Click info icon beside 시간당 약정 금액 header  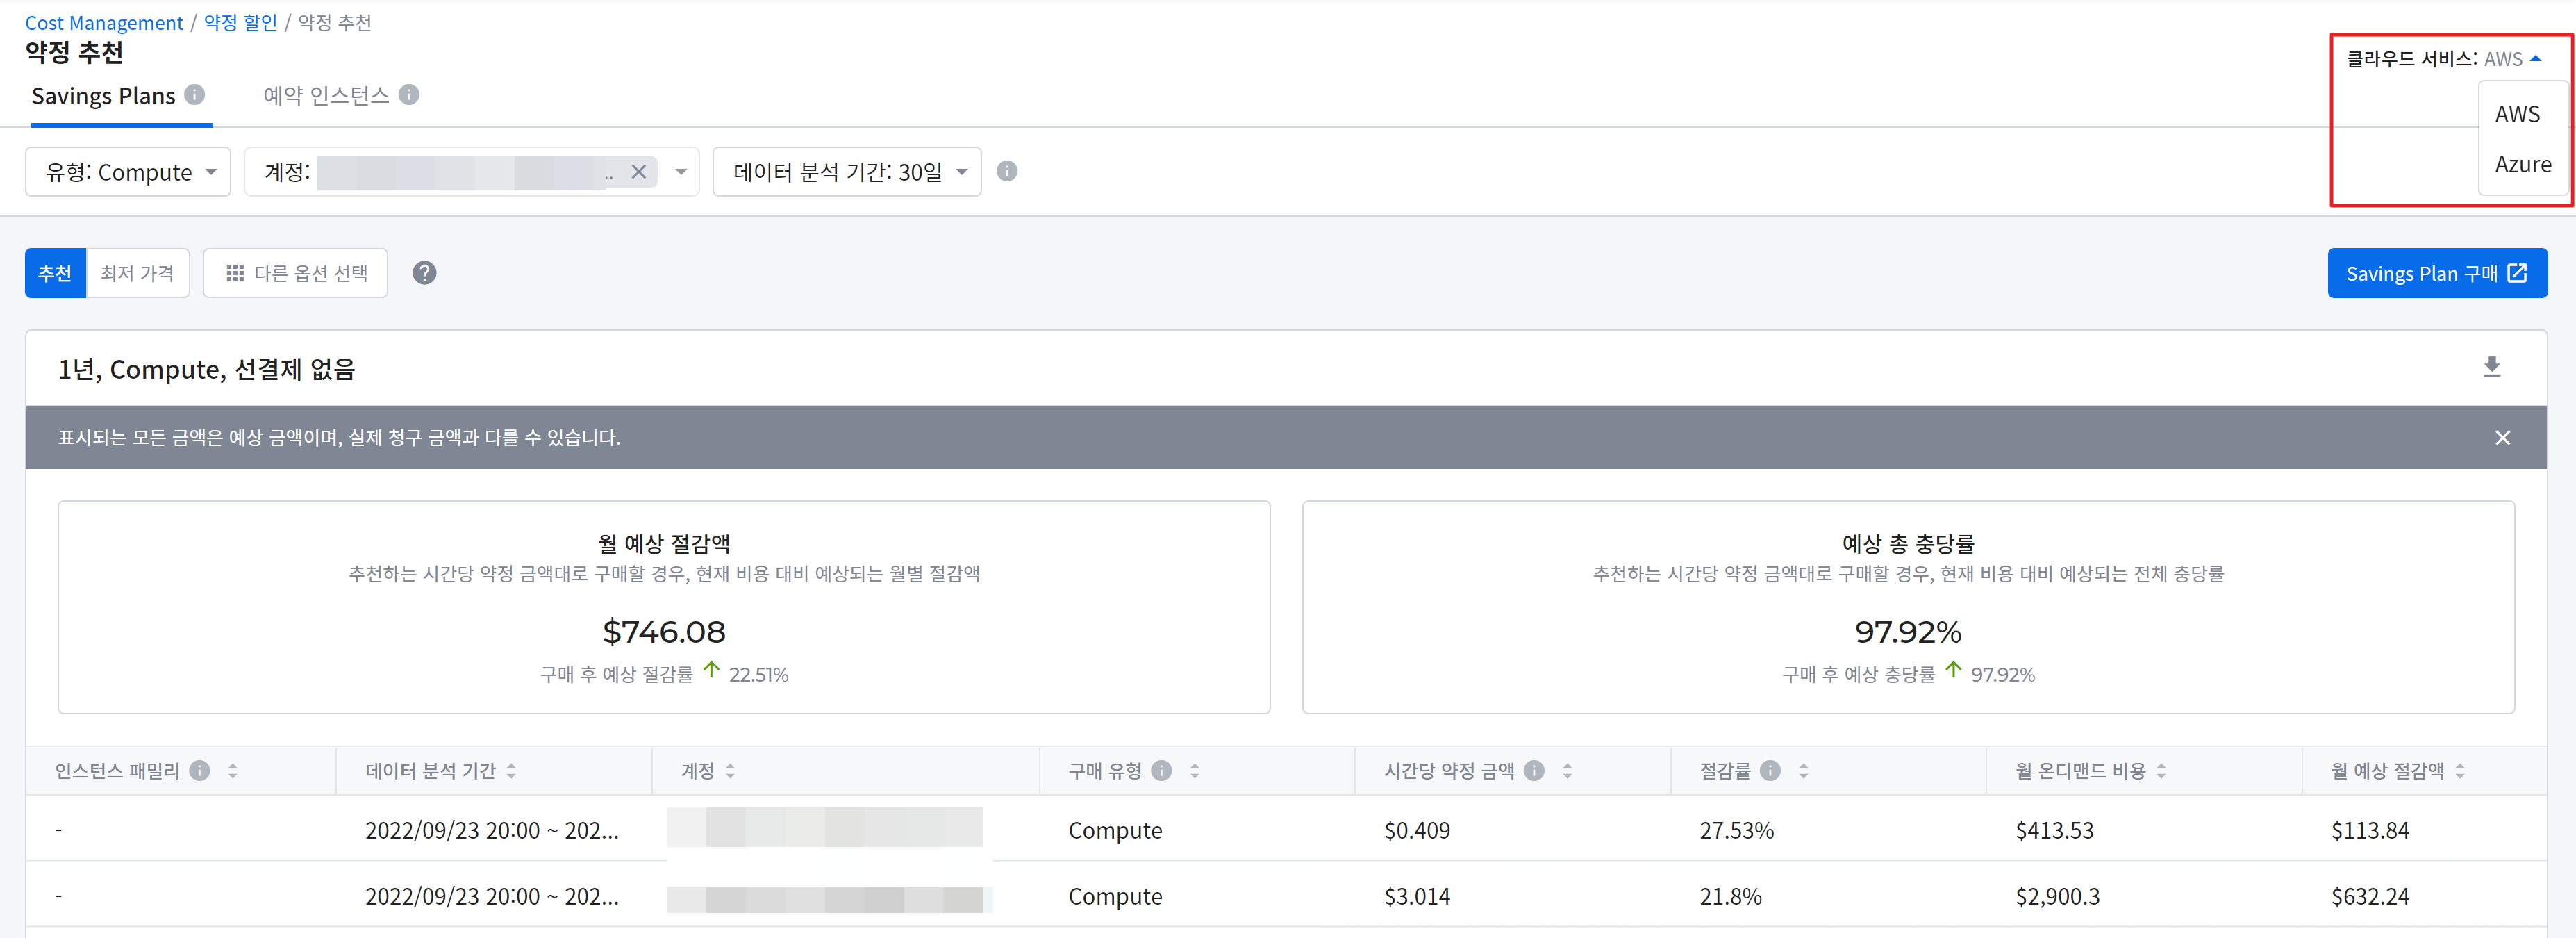click(x=1534, y=771)
